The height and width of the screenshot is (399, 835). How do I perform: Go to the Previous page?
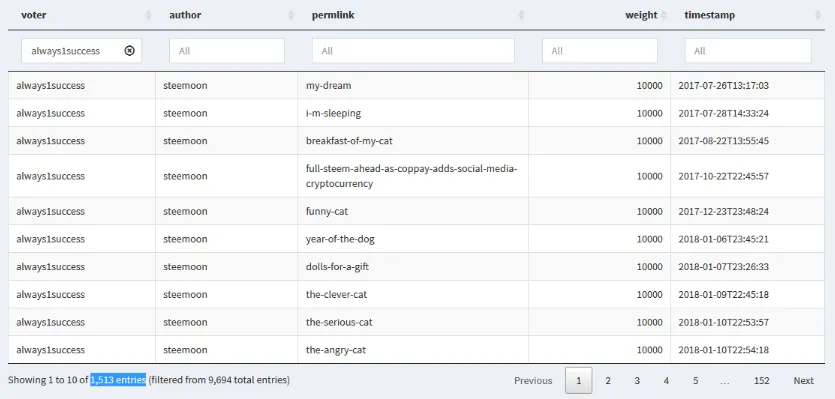pos(533,380)
